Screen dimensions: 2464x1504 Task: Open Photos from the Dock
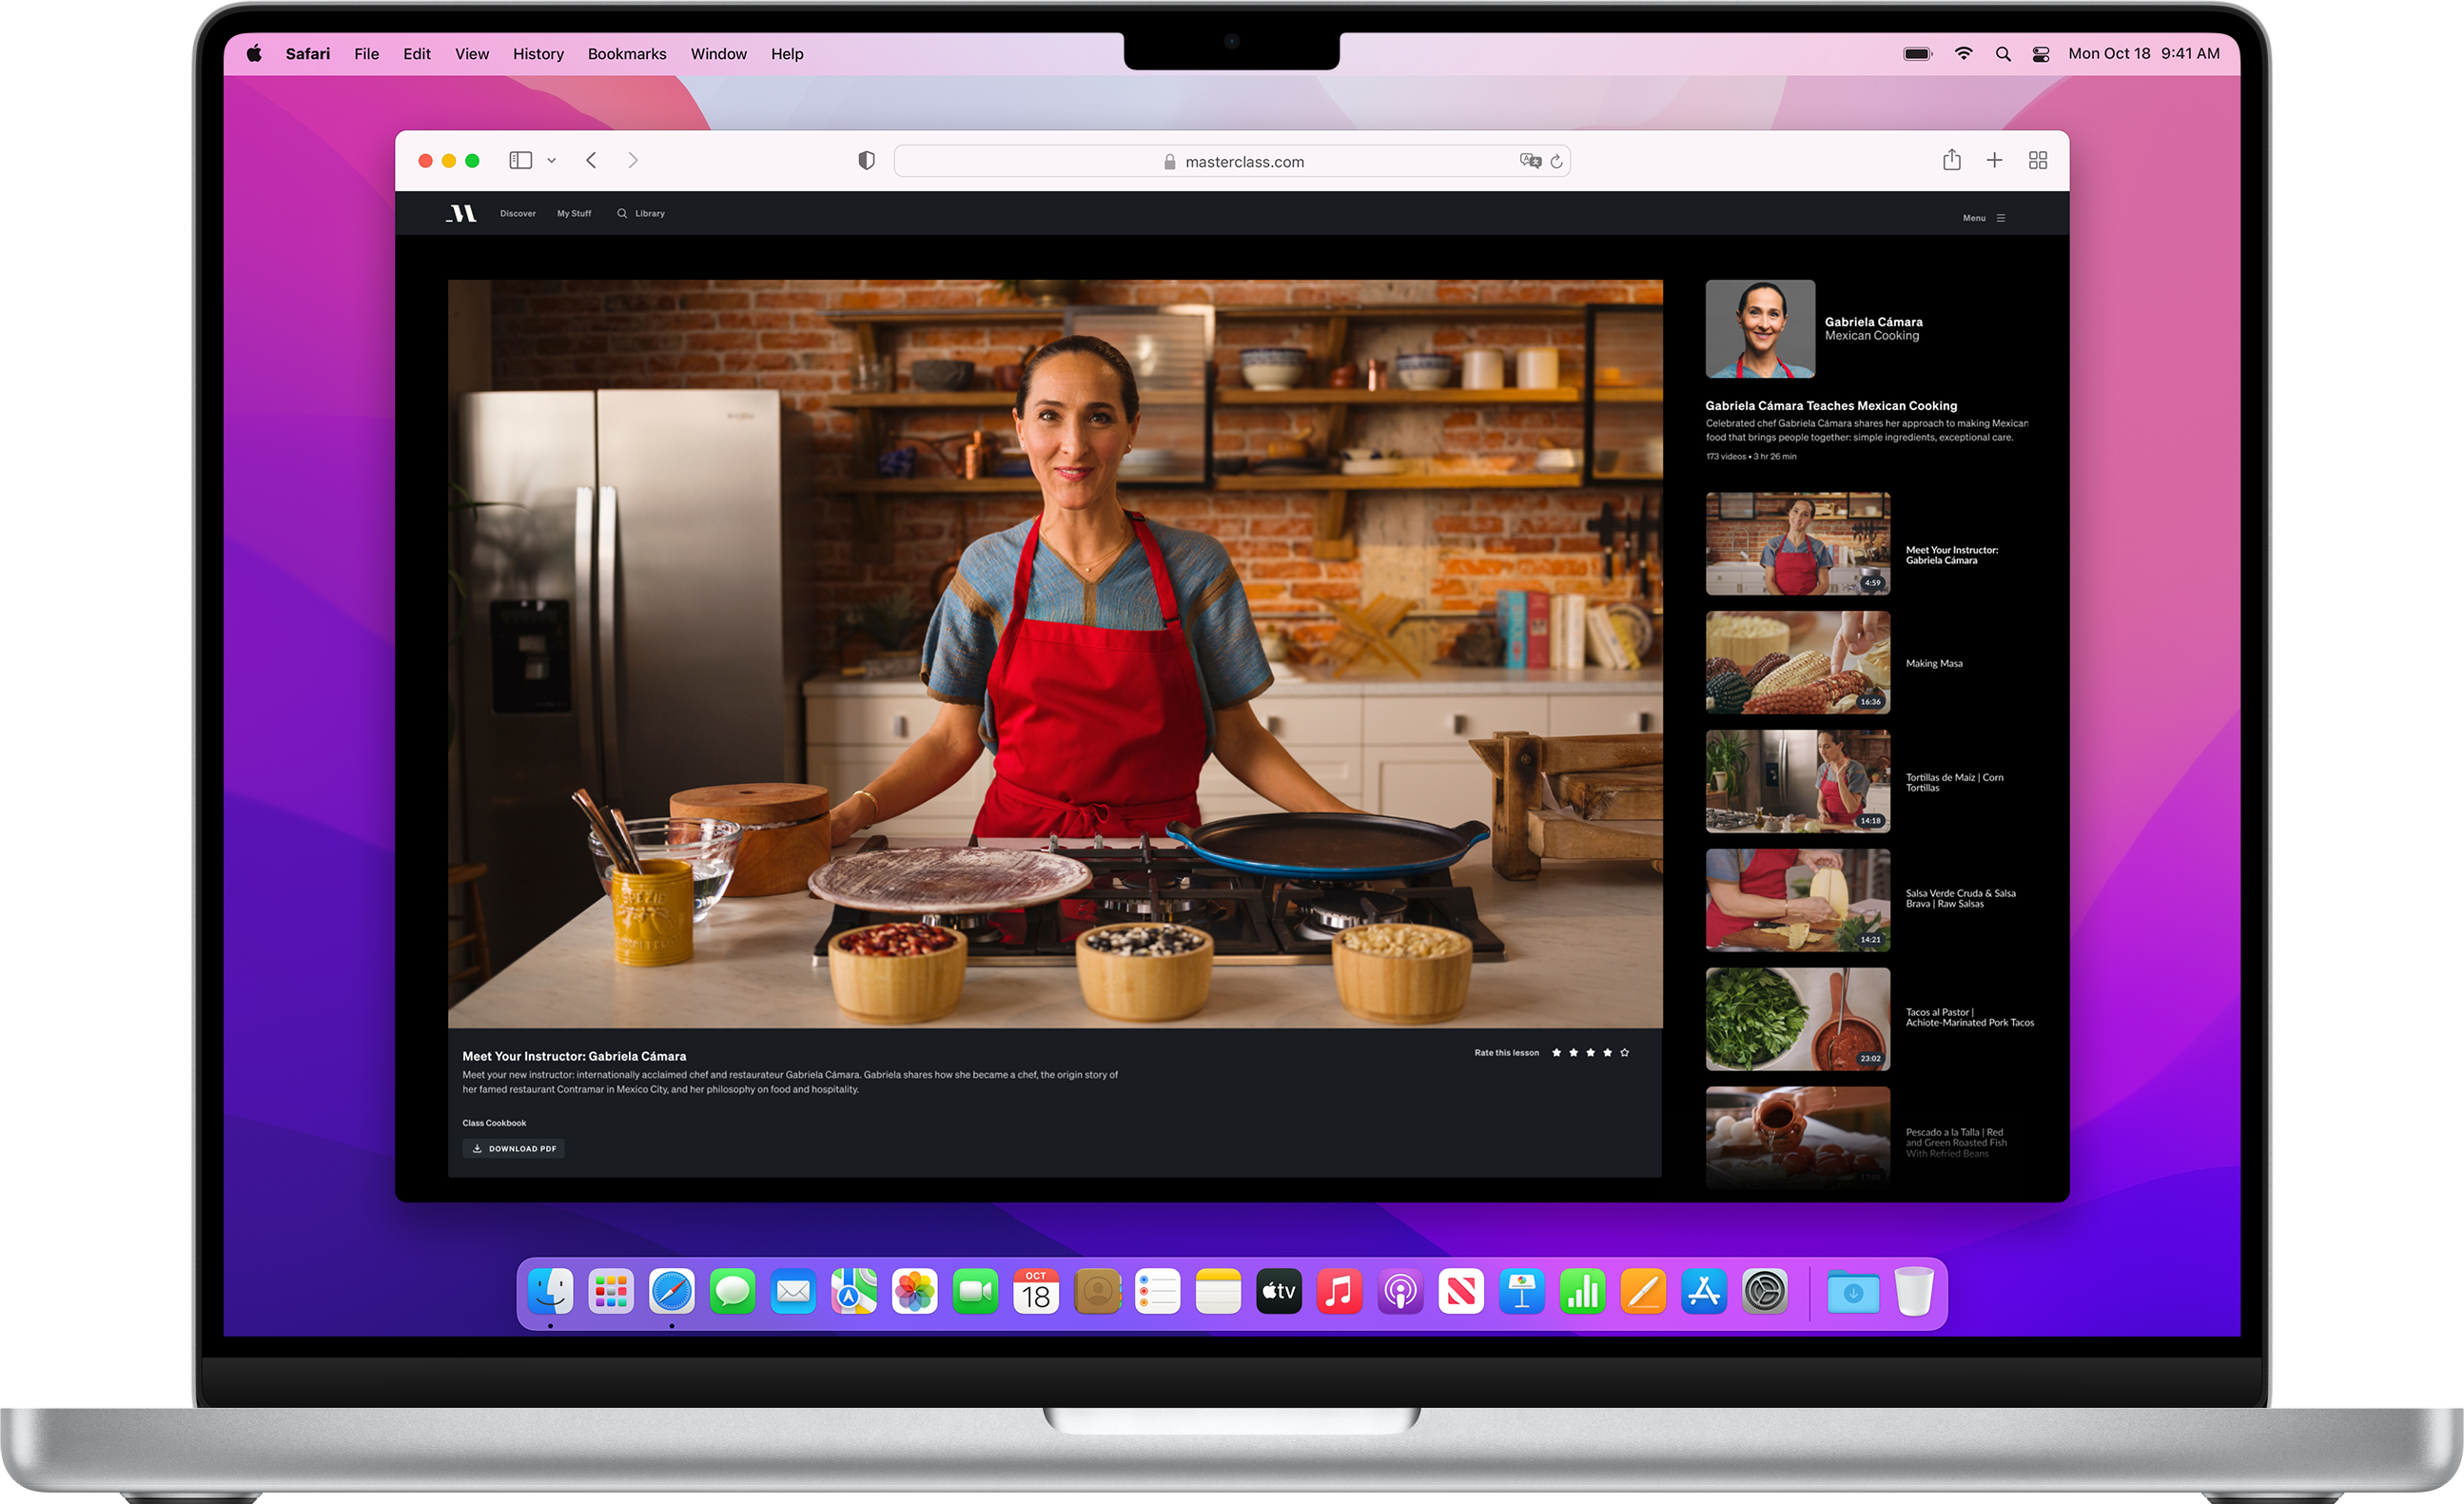tap(915, 1292)
